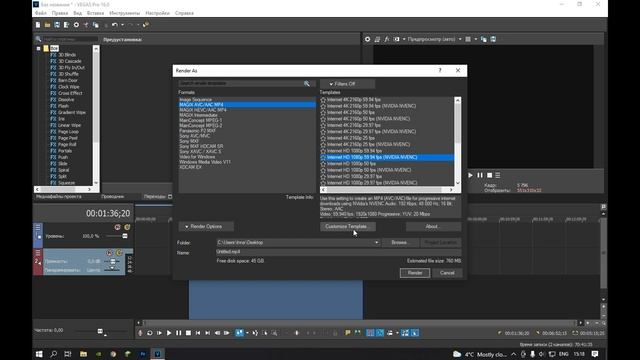
Task: Open Windows Start menu
Action: tap(39, 354)
